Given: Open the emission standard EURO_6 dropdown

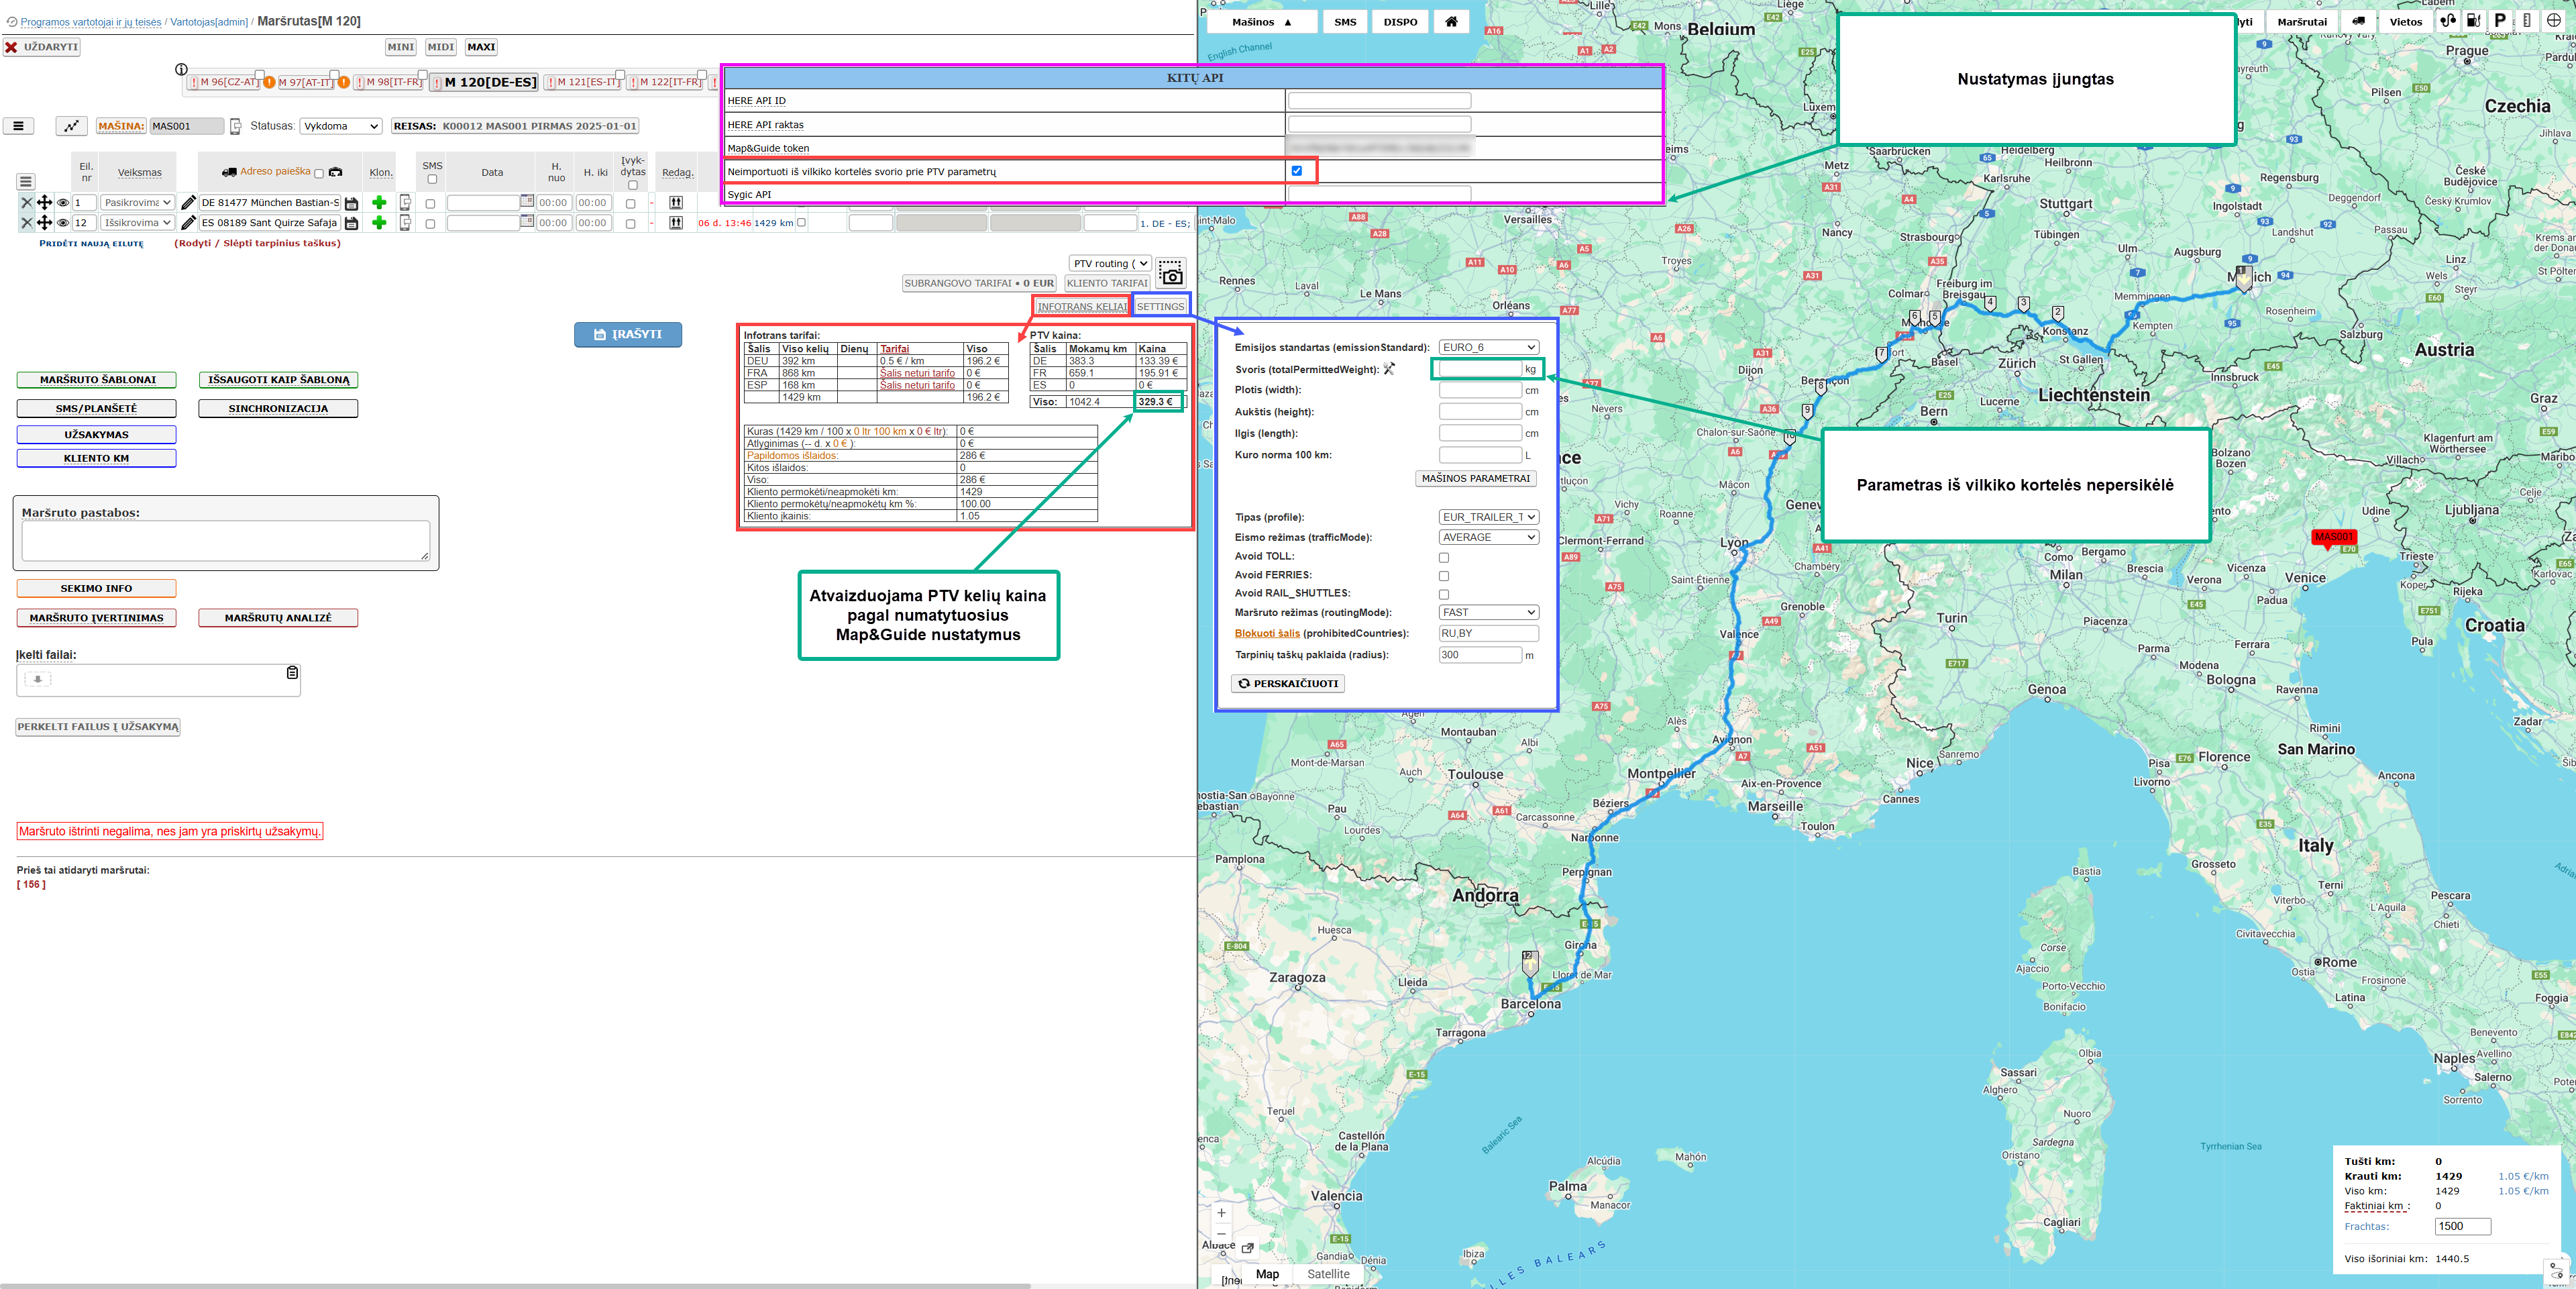Looking at the screenshot, I should (1488, 347).
